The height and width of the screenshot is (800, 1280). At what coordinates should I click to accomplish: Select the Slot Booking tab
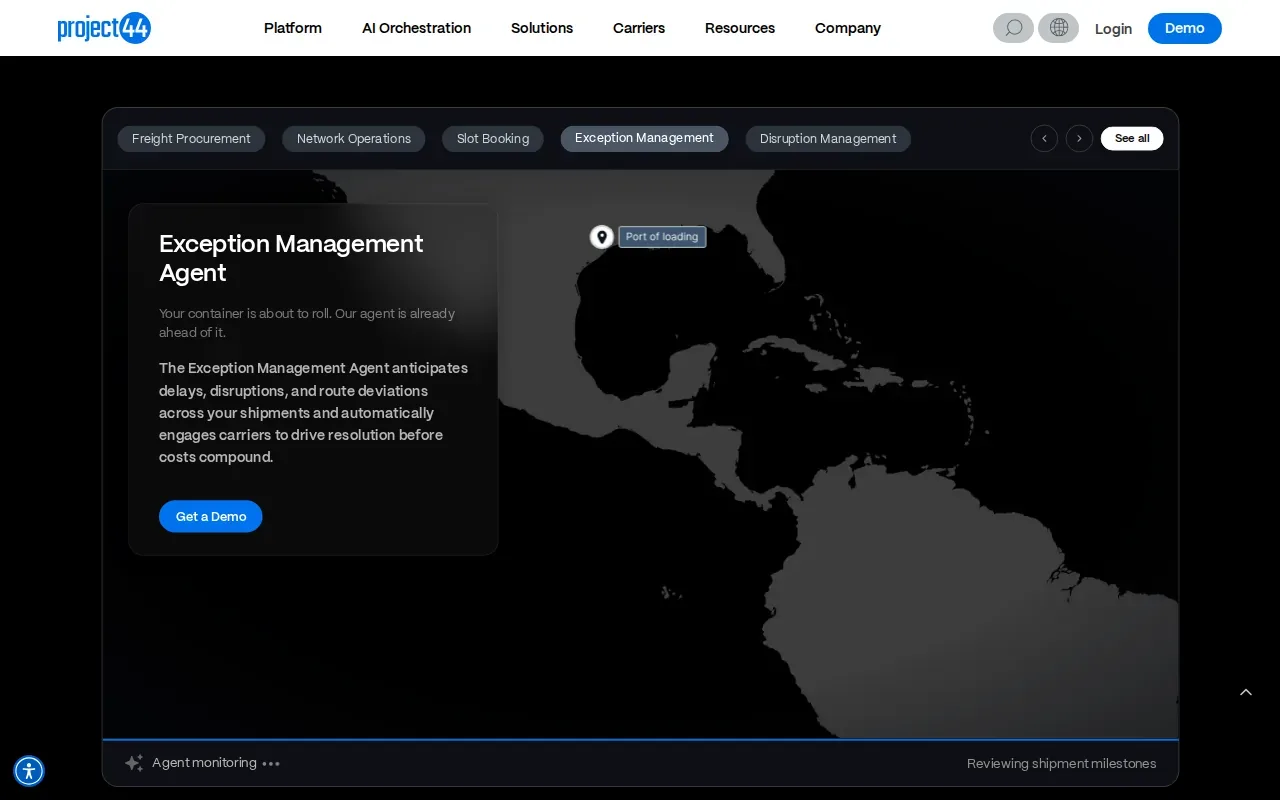coord(493,139)
